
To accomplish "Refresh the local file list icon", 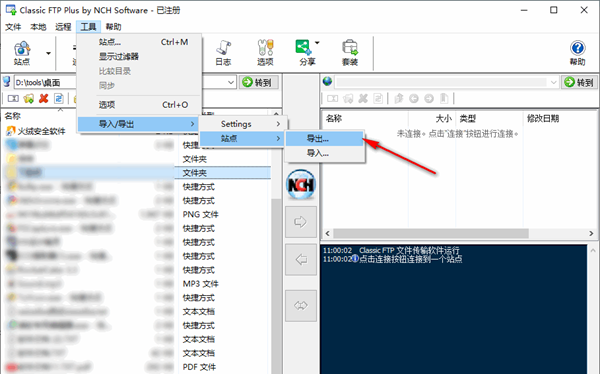I will (59, 99).
